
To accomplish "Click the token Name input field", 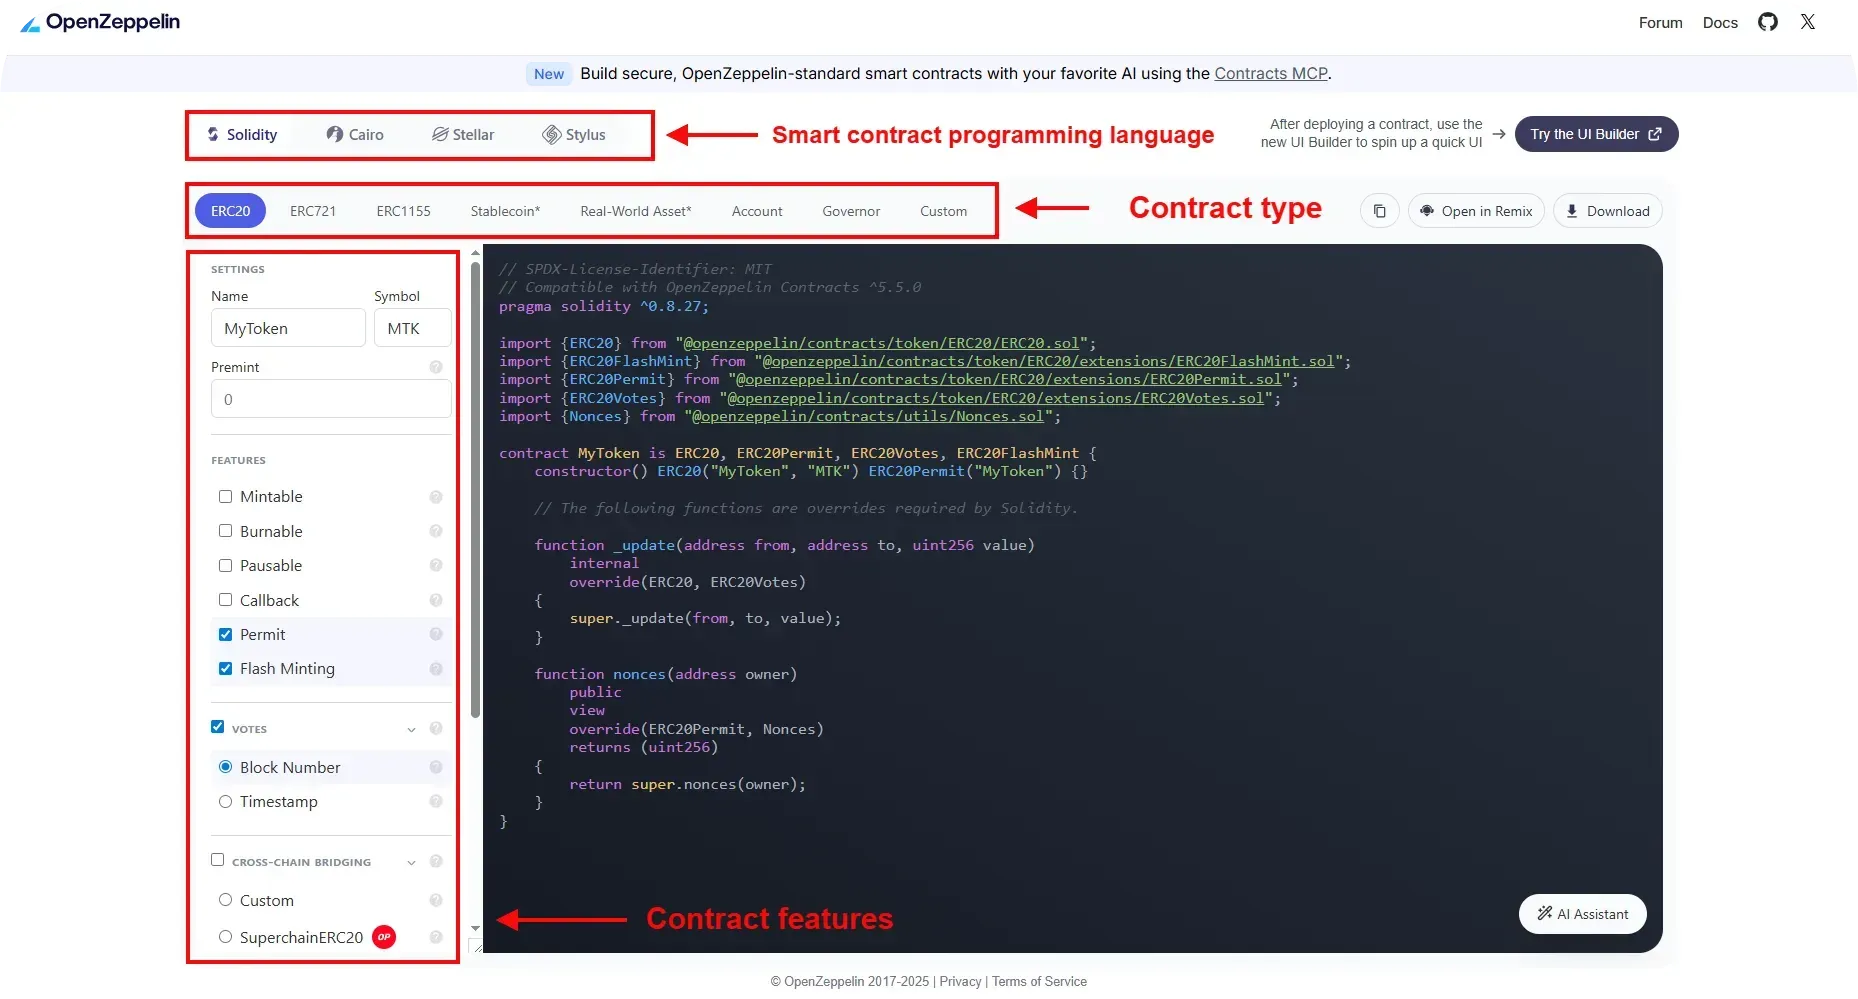I will pyautogui.click(x=288, y=328).
